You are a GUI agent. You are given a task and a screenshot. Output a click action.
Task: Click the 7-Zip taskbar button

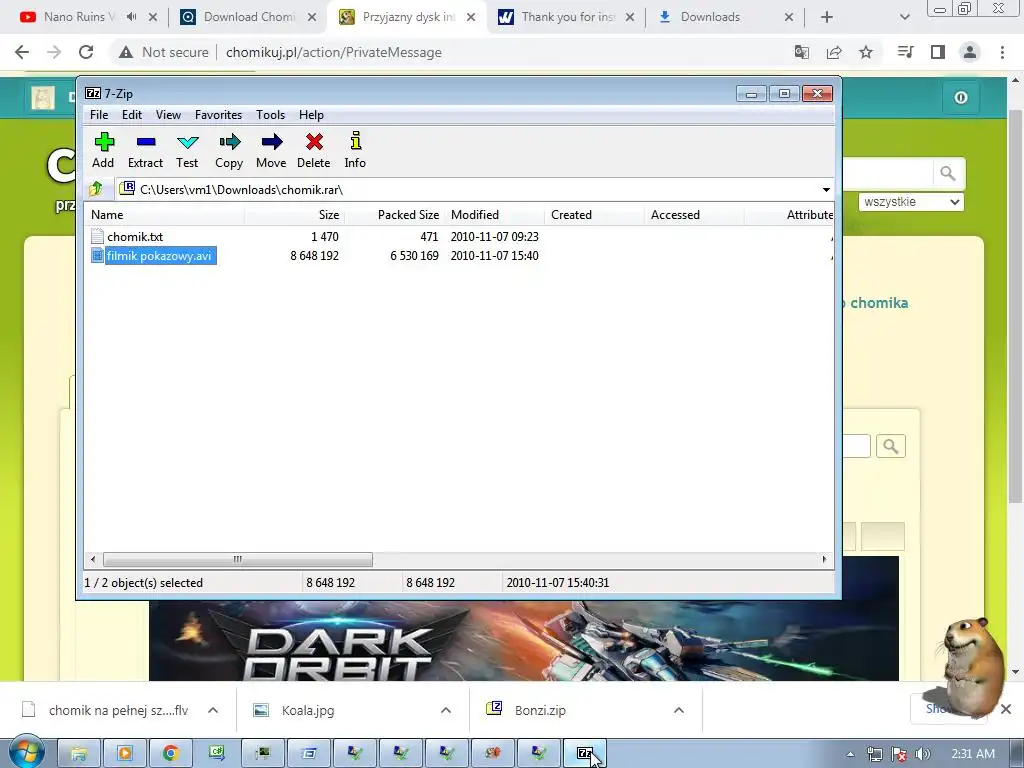point(584,754)
